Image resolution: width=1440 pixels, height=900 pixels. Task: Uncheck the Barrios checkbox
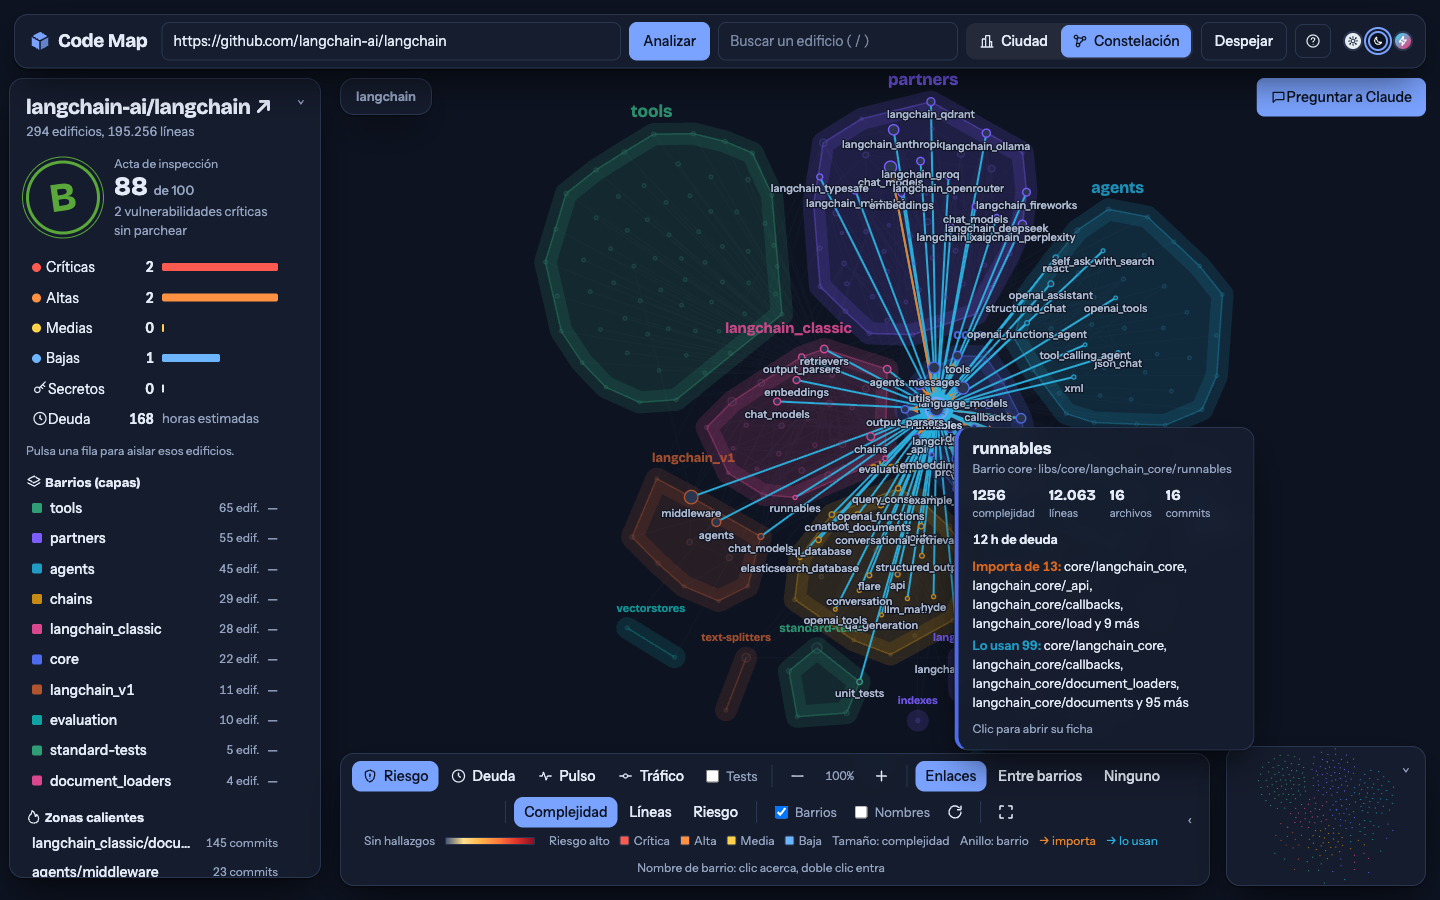coord(782,812)
